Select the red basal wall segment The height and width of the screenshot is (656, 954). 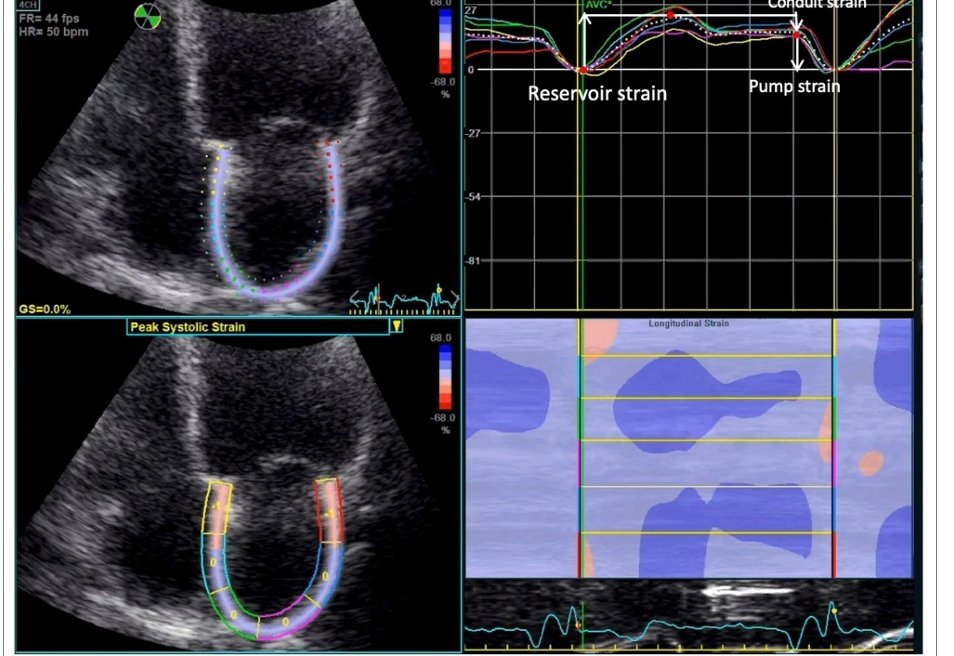pyautogui.click(x=330, y=511)
